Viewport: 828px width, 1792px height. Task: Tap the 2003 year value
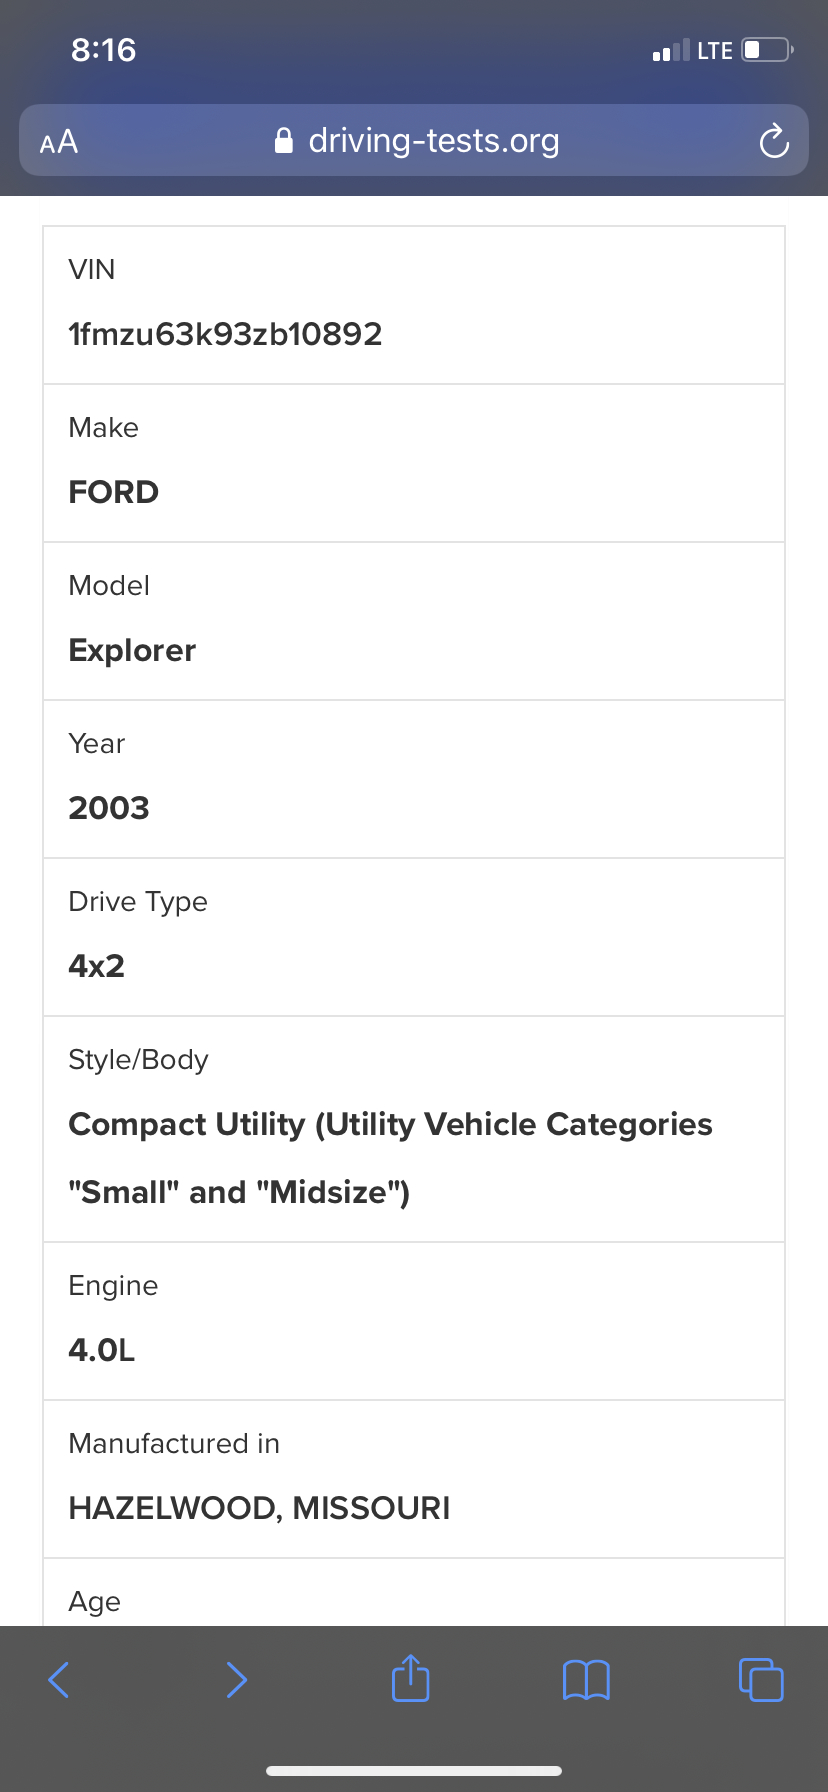pos(108,808)
